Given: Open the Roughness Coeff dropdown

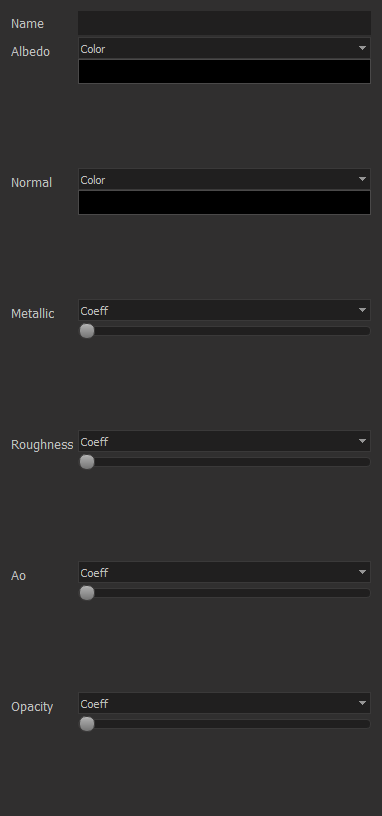Looking at the screenshot, I should pyautogui.click(x=224, y=441).
